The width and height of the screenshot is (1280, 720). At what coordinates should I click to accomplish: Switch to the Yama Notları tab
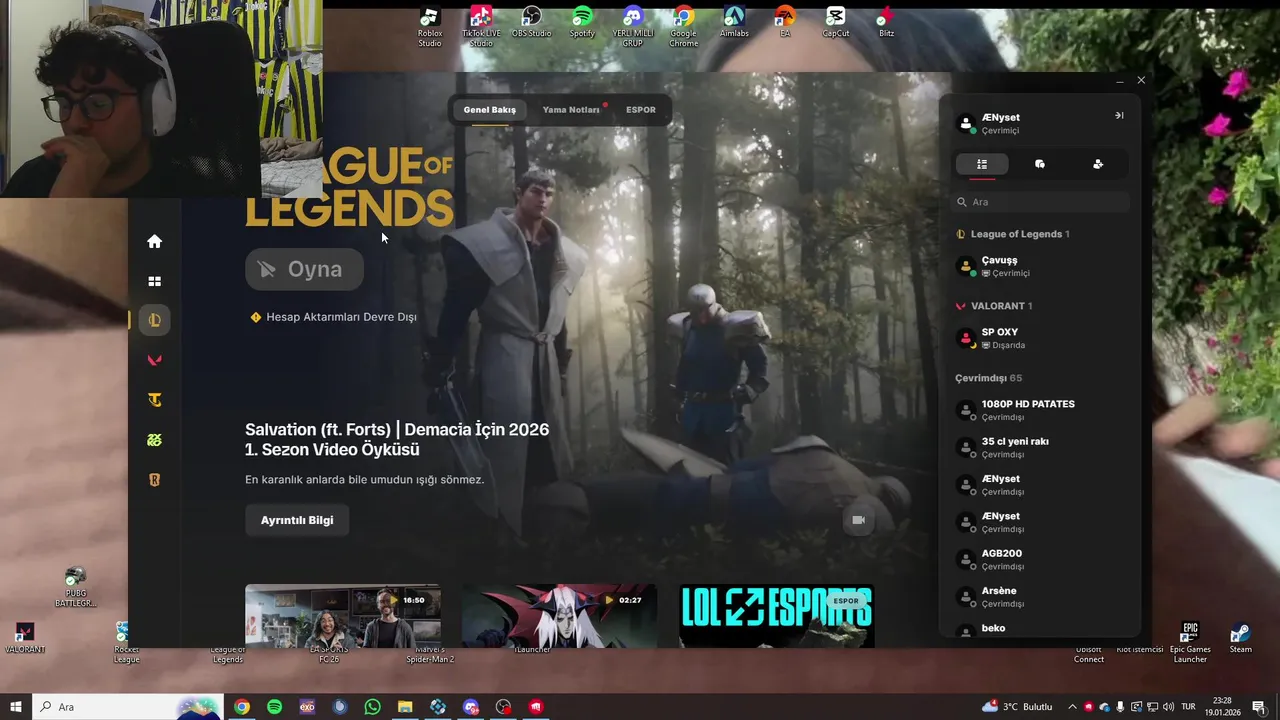[571, 110]
